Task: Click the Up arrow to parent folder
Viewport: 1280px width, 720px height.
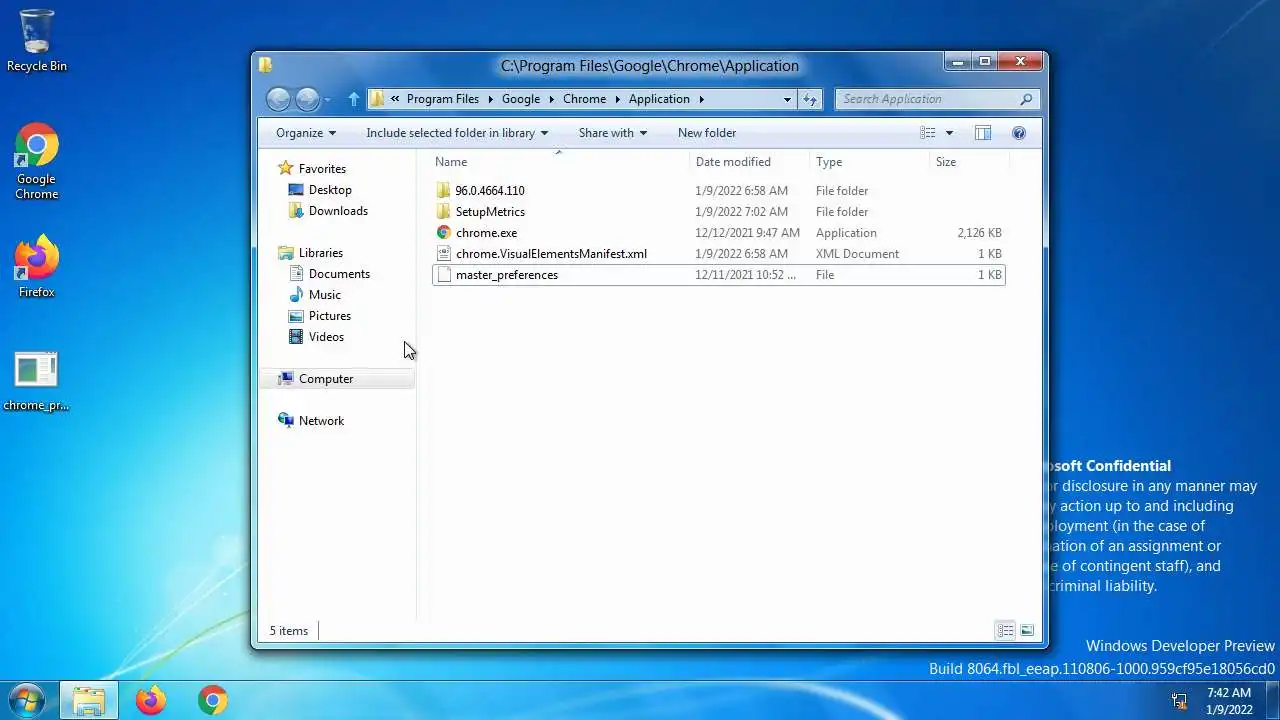Action: point(353,99)
